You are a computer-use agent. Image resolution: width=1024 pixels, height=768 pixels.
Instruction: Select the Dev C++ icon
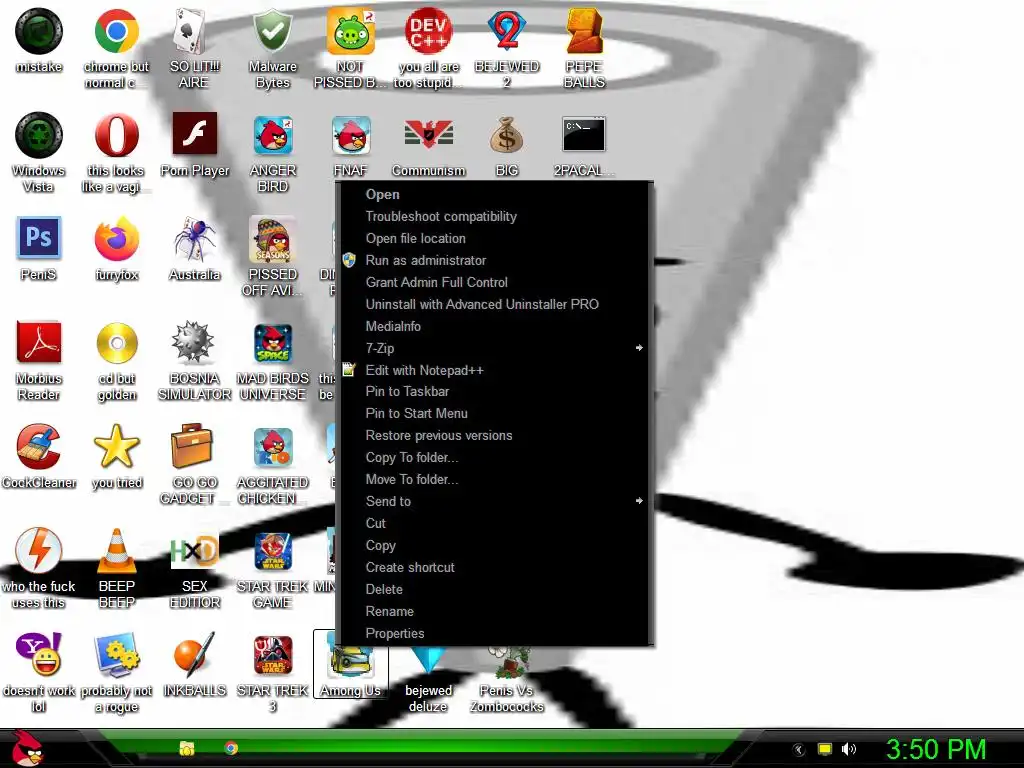pyautogui.click(x=428, y=31)
